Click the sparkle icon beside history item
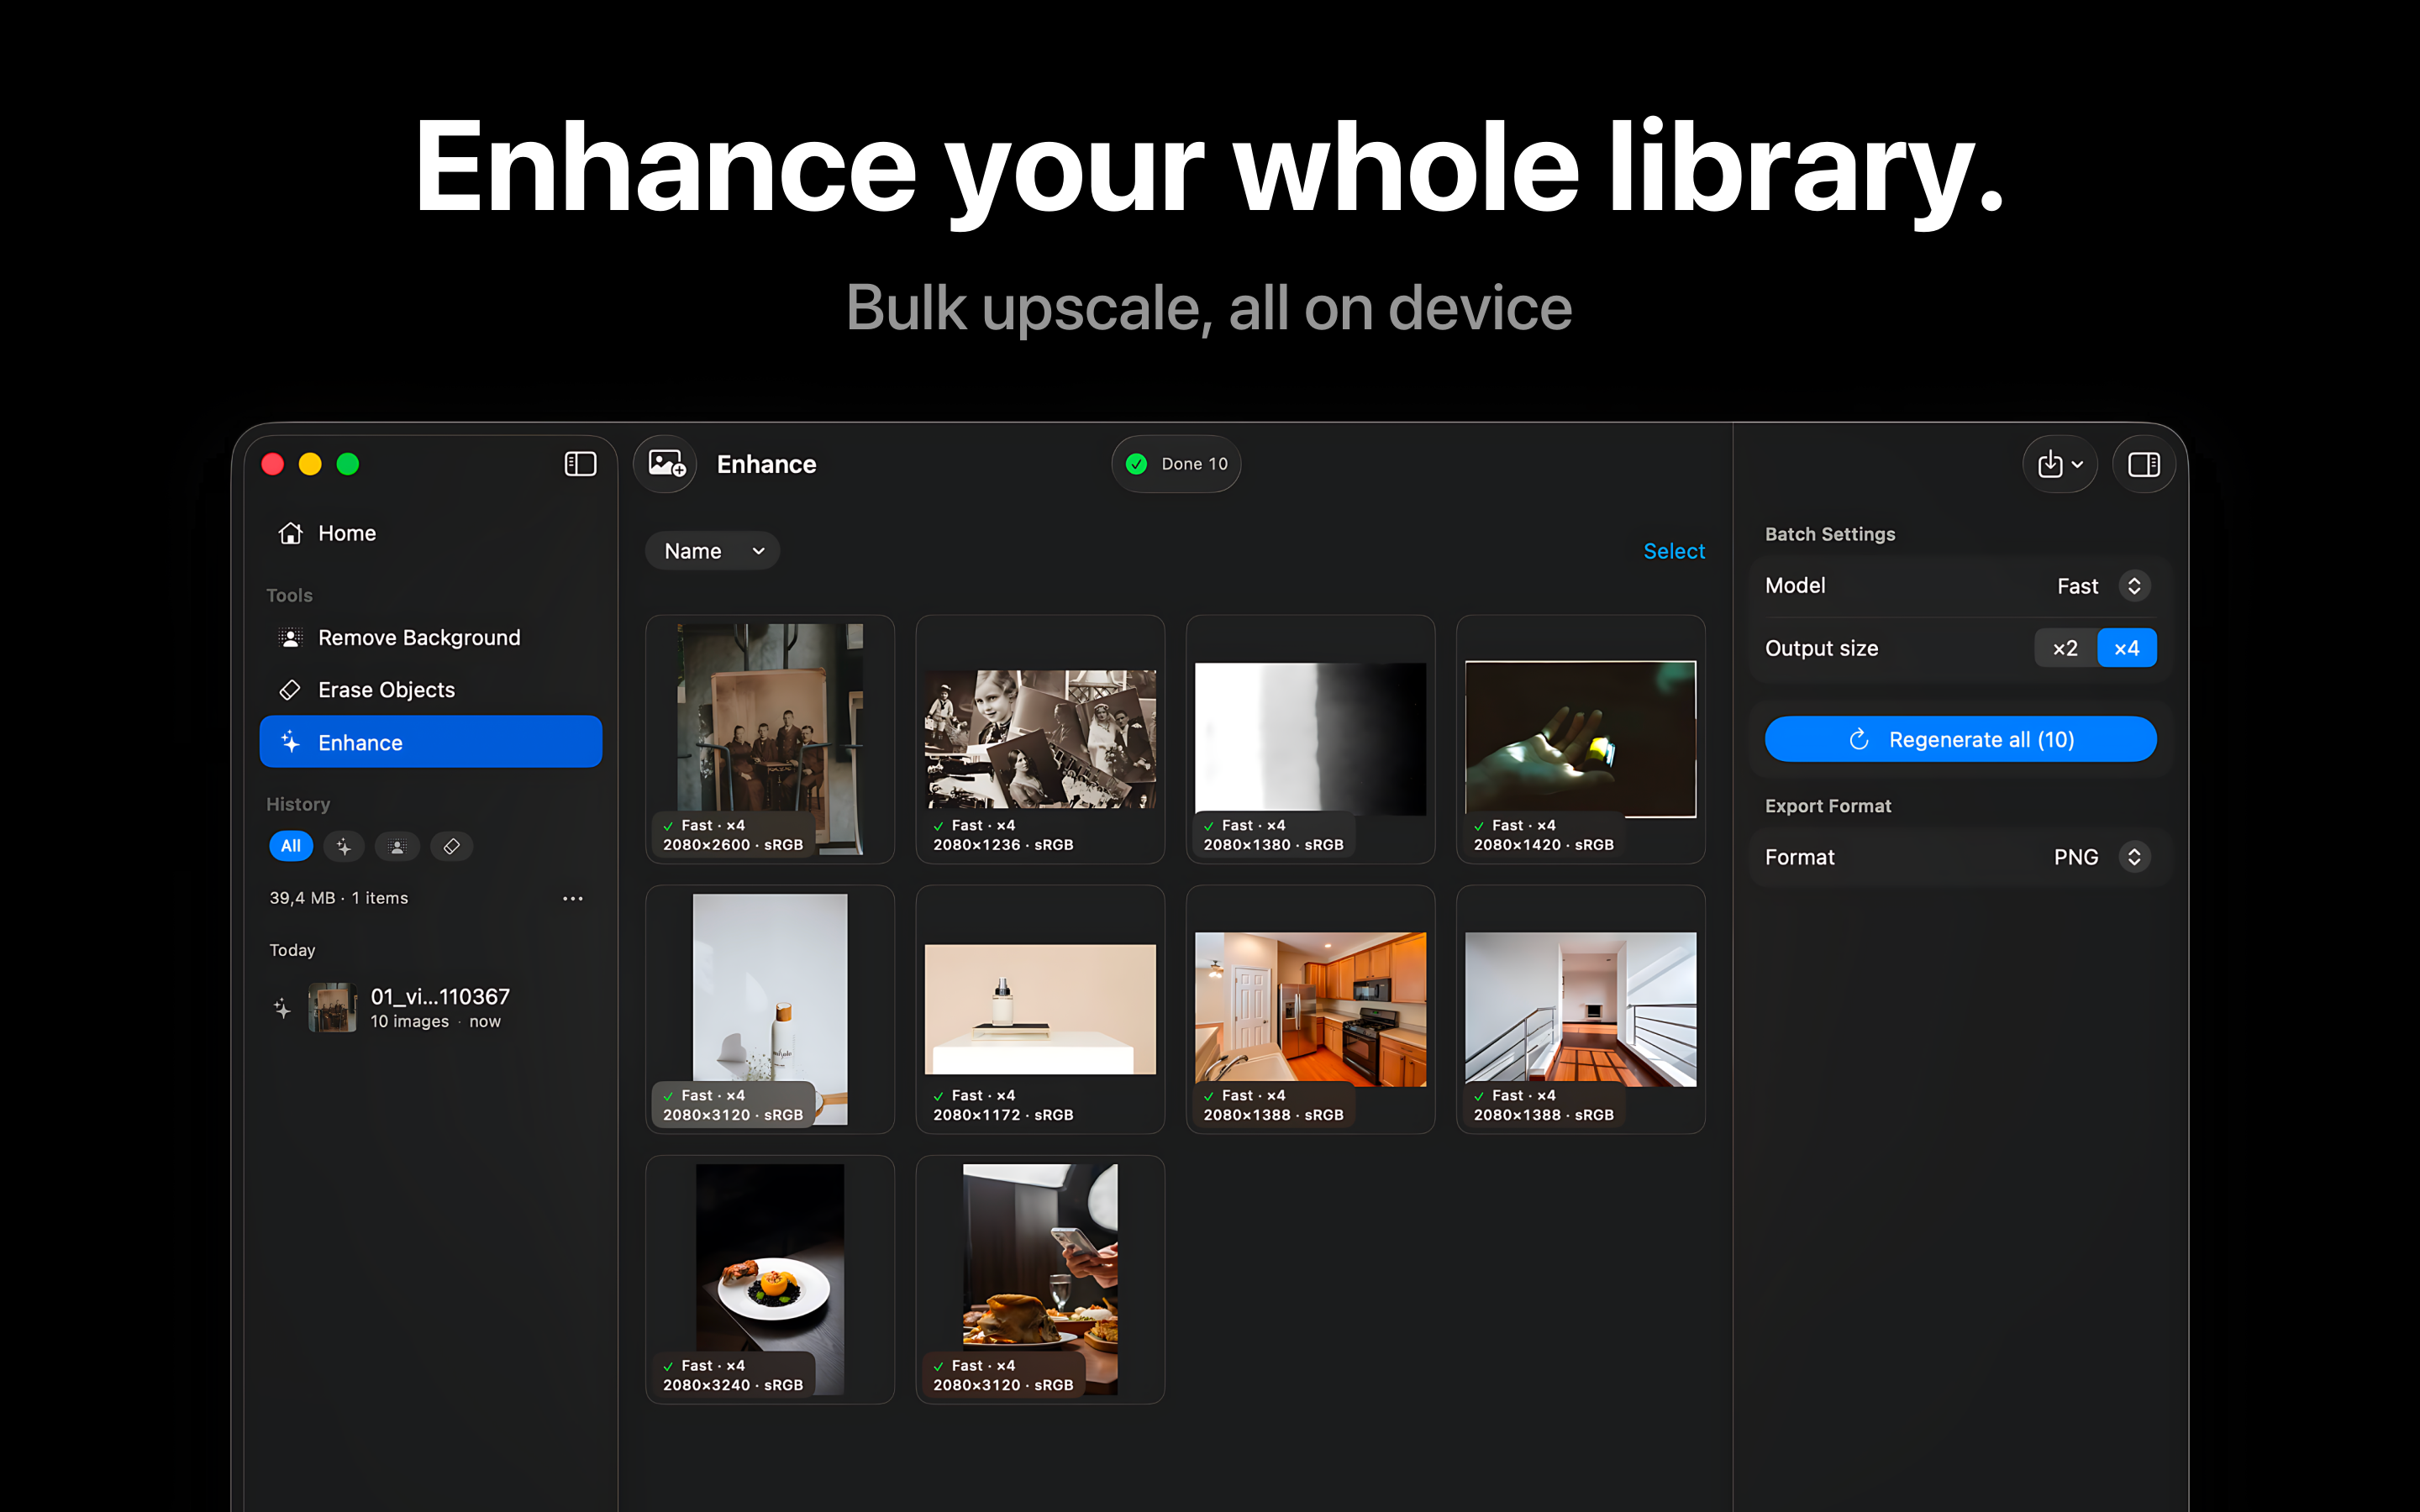The height and width of the screenshot is (1512, 2420). click(x=283, y=1008)
